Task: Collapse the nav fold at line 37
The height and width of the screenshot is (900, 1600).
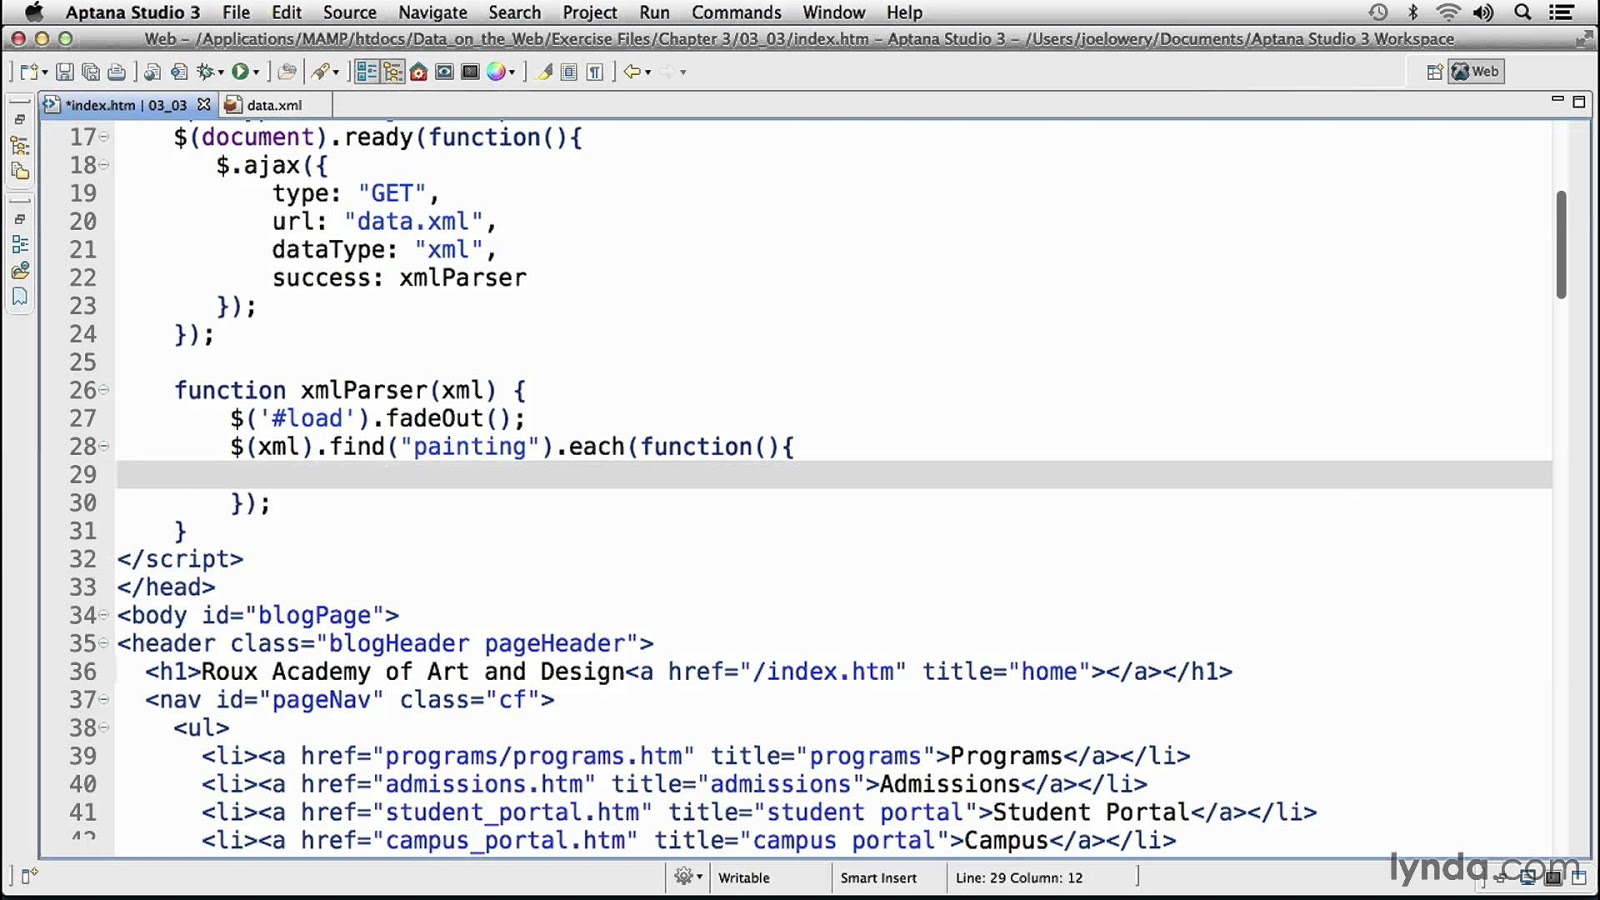Action: pos(104,699)
